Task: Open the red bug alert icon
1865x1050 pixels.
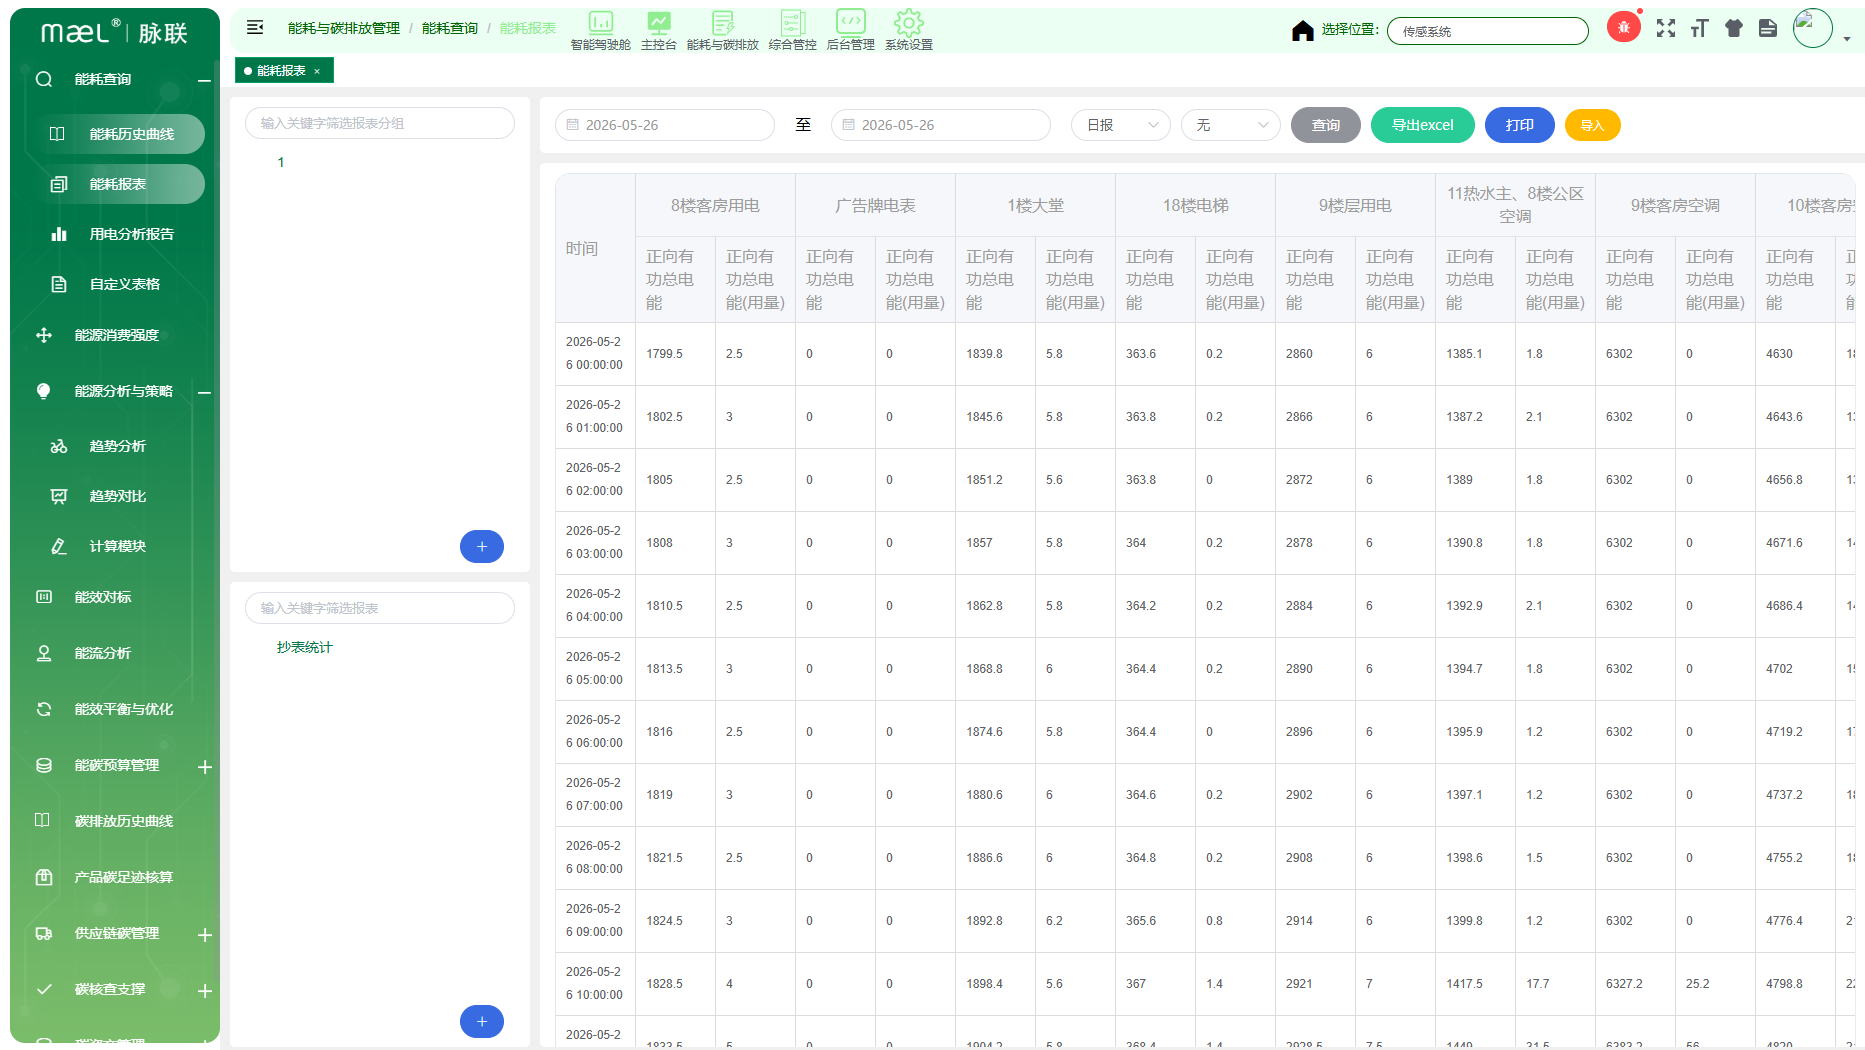Action: point(1623,28)
